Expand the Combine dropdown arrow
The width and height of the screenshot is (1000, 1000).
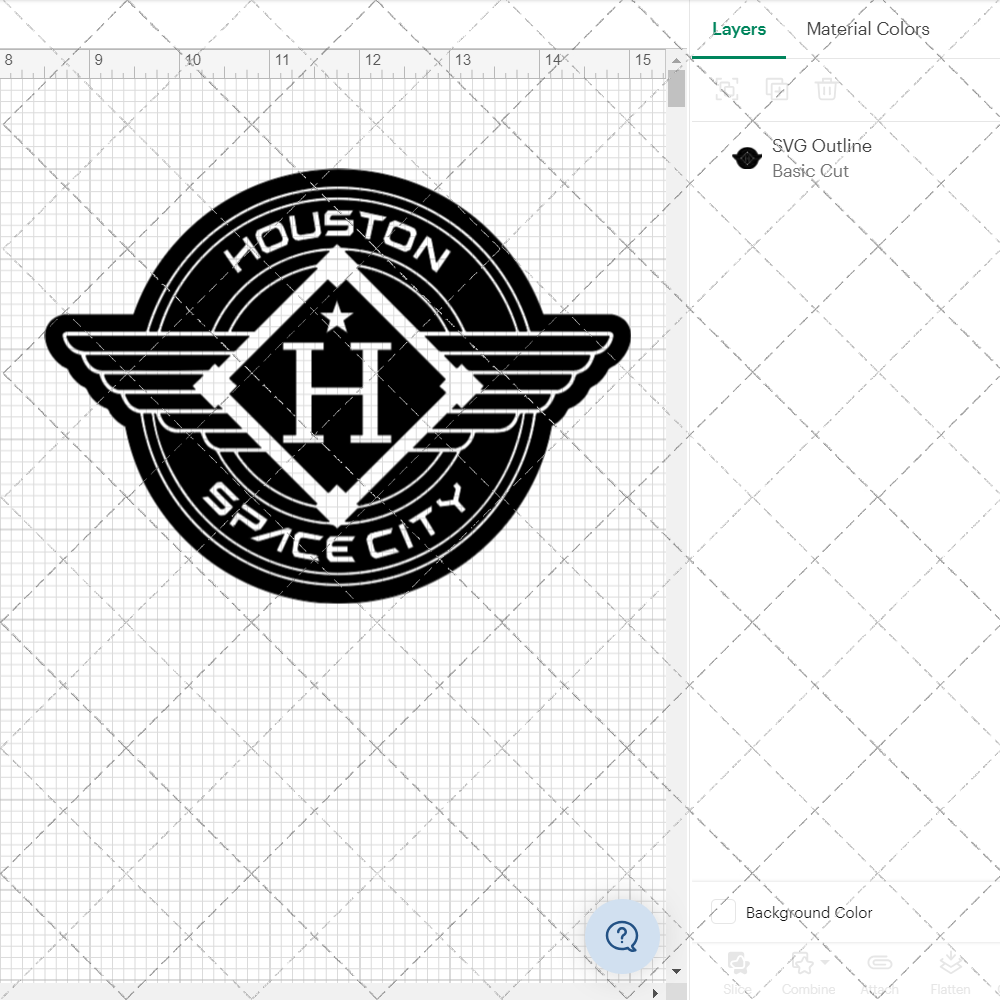click(x=825, y=962)
